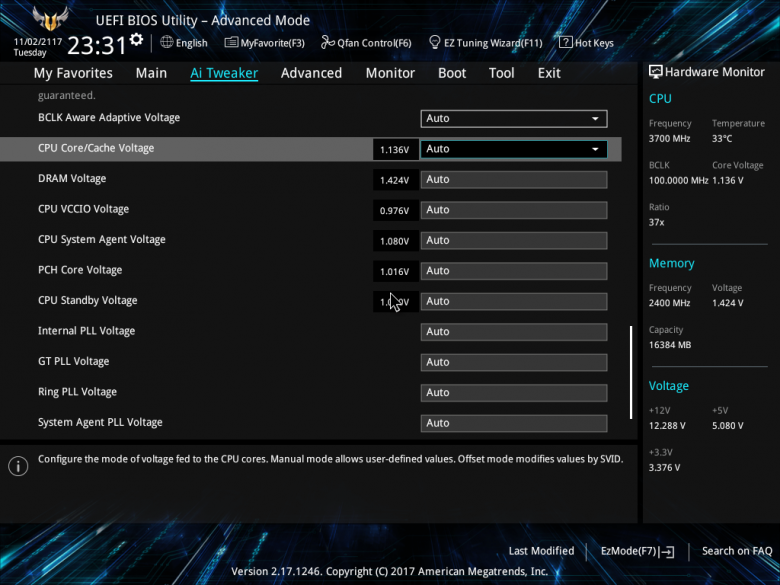
Task: Select the CPU VCCIO Voltage input field
Action: click(x=514, y=210)
